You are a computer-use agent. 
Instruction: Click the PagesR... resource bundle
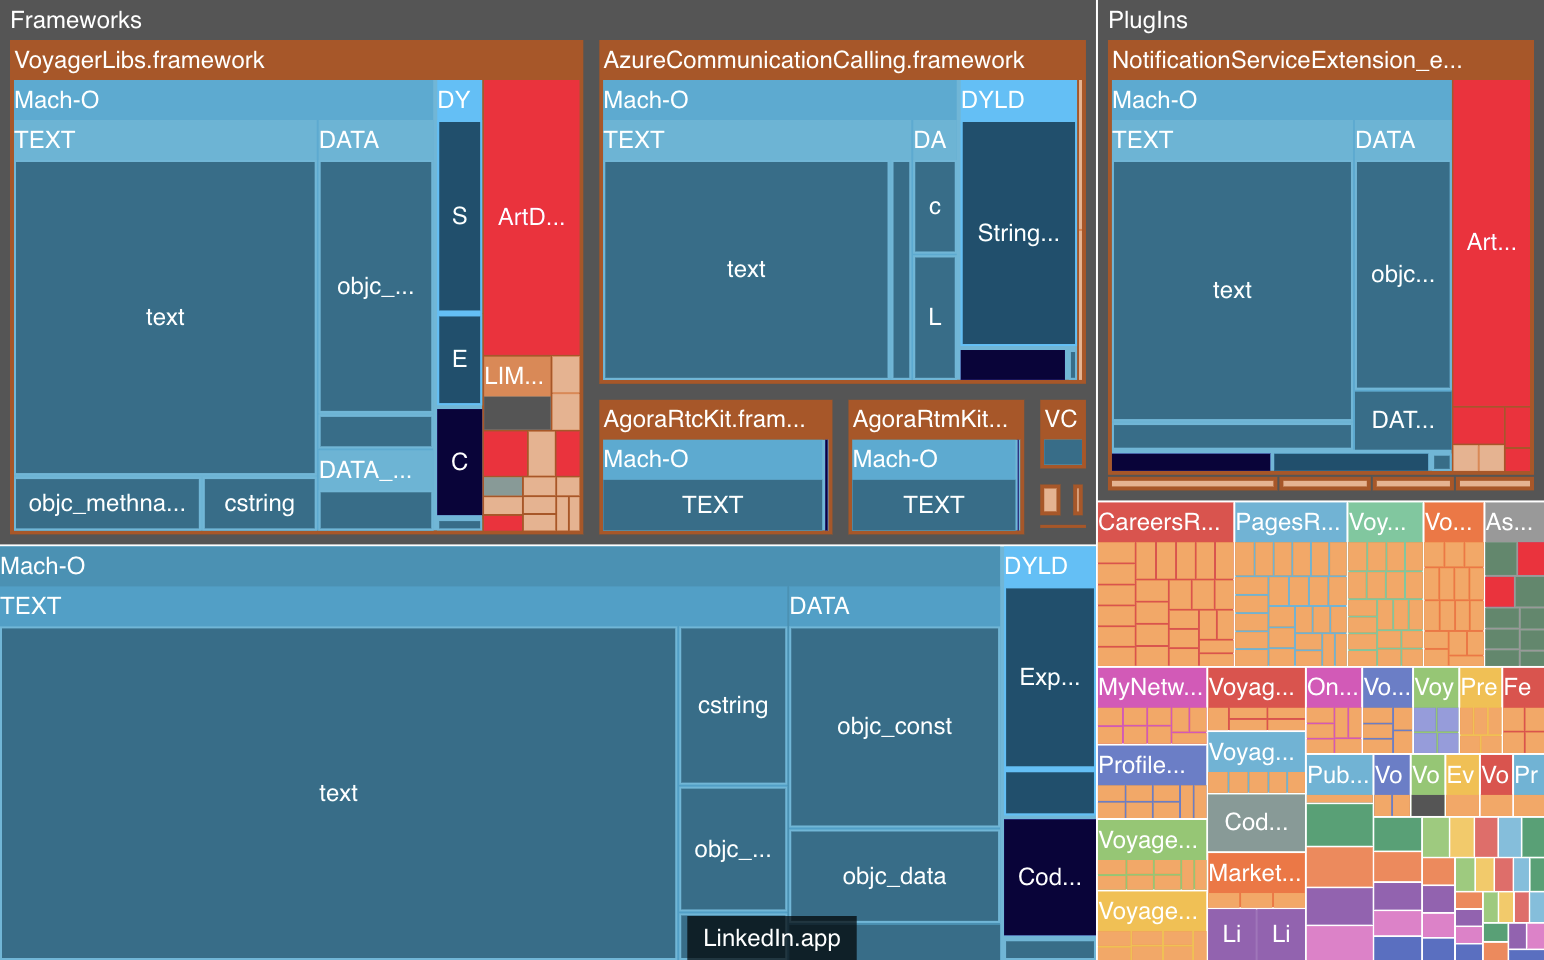(x=1288, y=521)
